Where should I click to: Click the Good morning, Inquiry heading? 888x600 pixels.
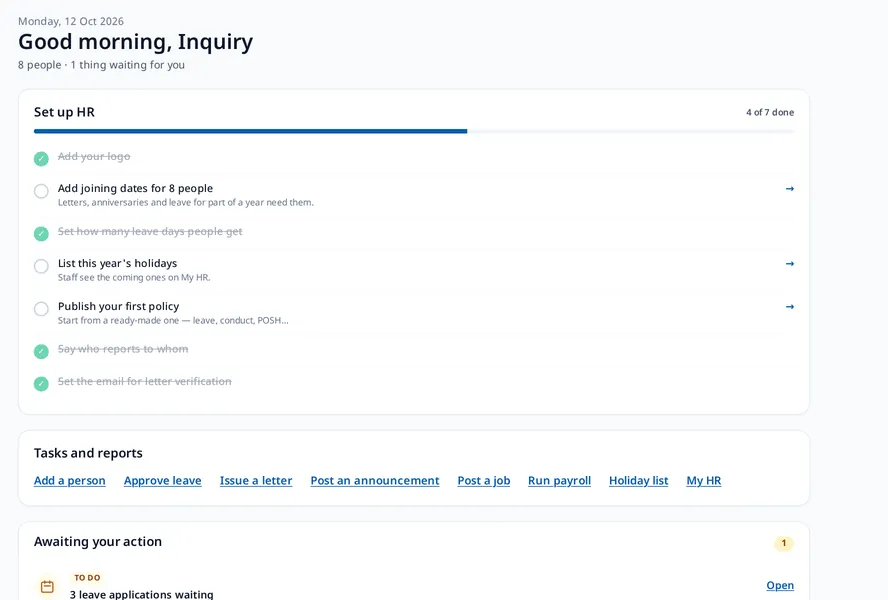pos(136,42)
